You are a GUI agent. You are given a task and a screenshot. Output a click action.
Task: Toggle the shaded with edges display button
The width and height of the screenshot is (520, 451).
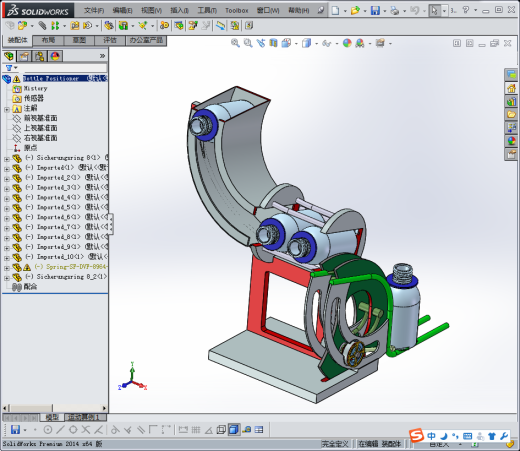coord(234,429)
